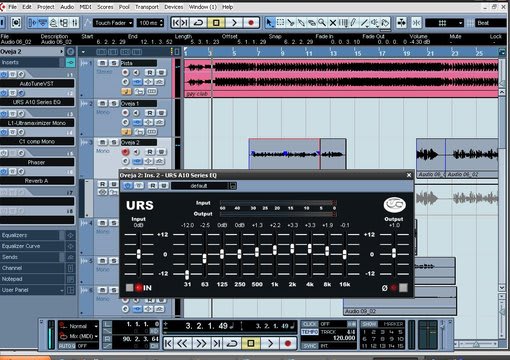Click the 31 Hz band fader in URS EQ
Screen dimensions: 510x360
187,275
